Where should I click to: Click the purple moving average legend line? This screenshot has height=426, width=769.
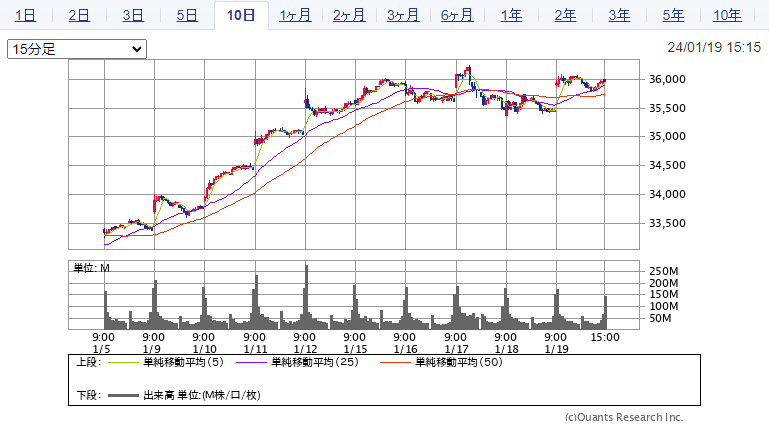tap(252, 363)
